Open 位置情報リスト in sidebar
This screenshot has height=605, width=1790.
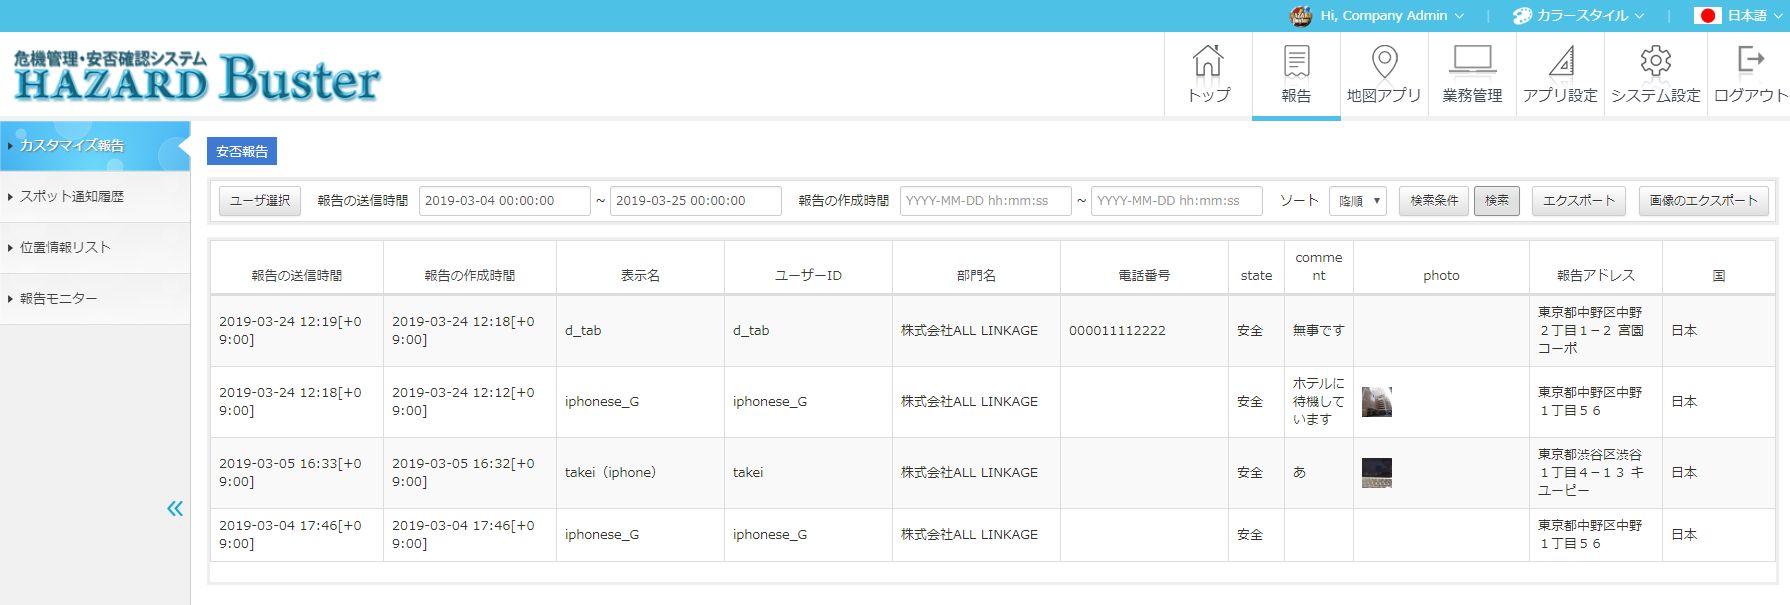point(65,248)
